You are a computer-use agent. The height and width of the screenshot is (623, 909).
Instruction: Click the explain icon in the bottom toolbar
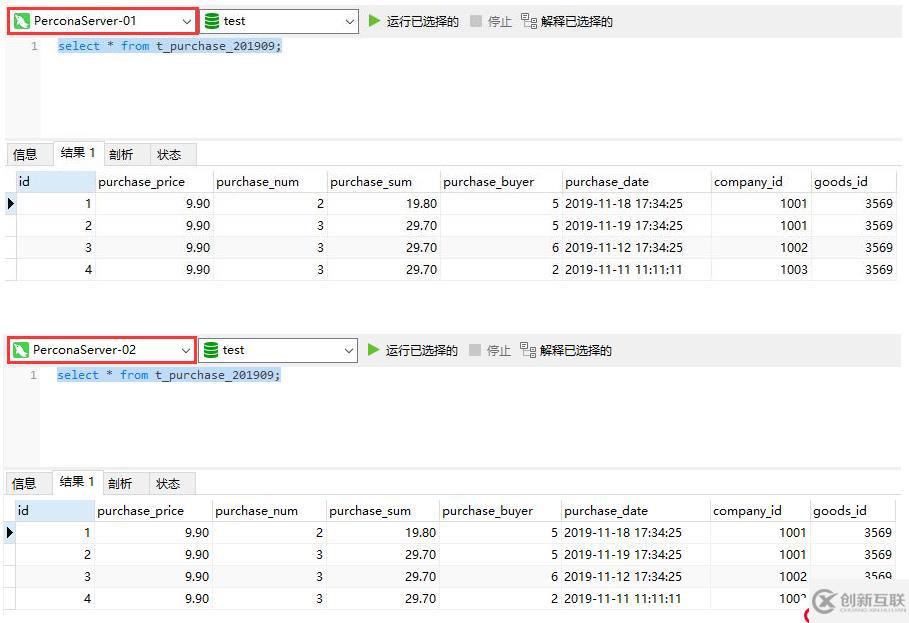coord(530,349)
